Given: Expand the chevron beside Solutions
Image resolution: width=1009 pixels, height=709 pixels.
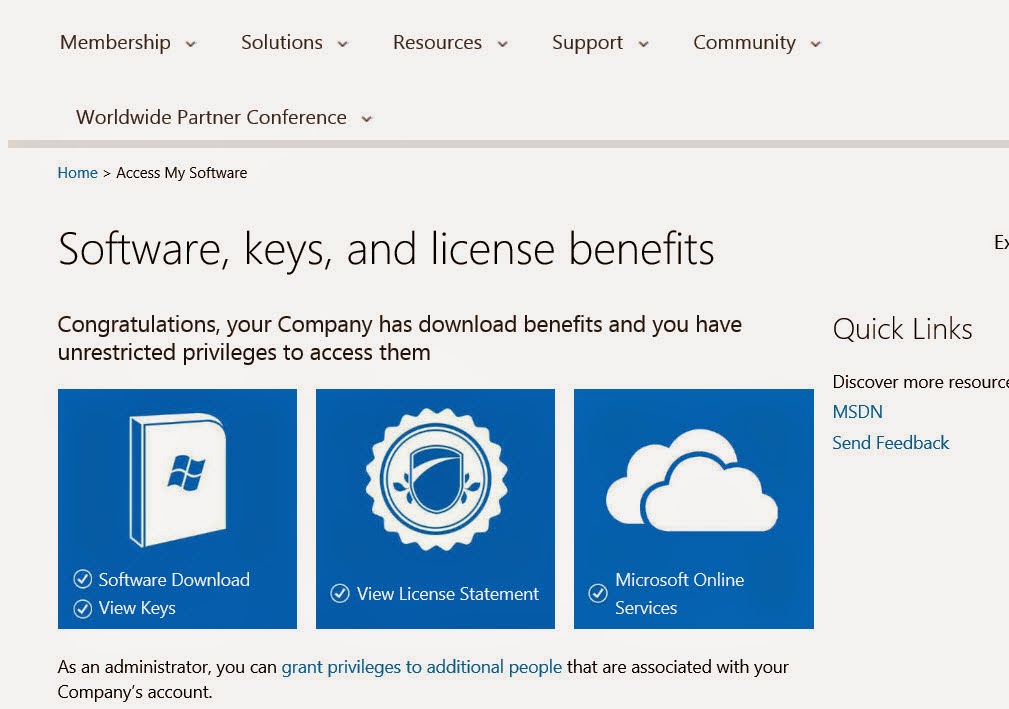Looking at the screenshot, I should 343,44.
